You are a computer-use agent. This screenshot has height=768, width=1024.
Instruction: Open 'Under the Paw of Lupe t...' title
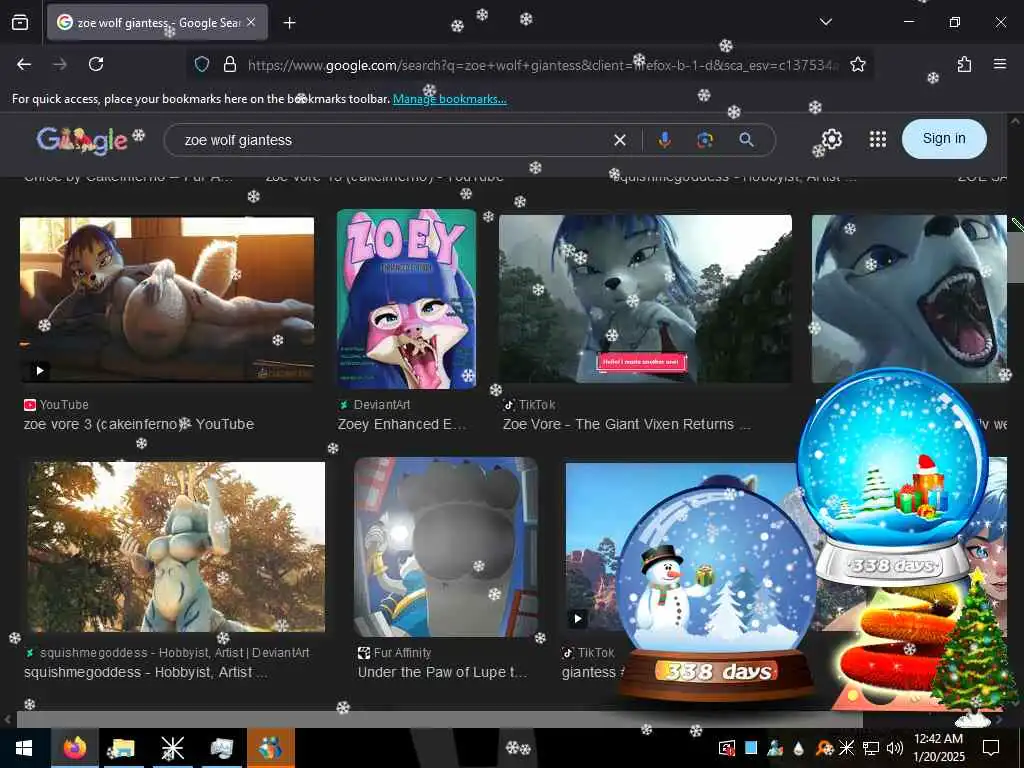pyautogui.click(x=442, y=672)
